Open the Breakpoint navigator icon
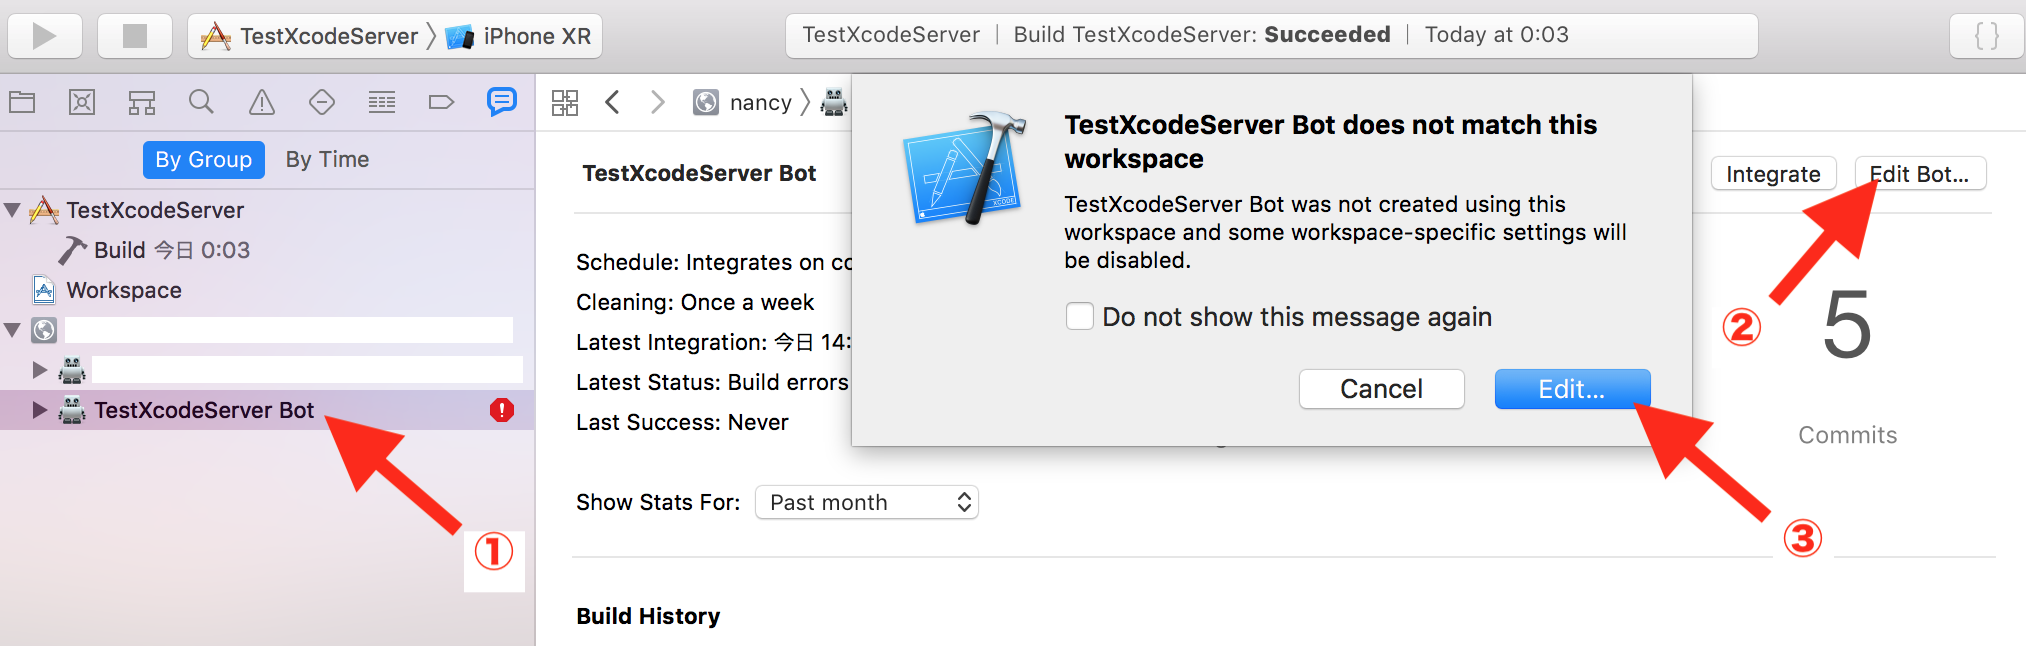The image size is (2026, 646). [x=441, y=102]
